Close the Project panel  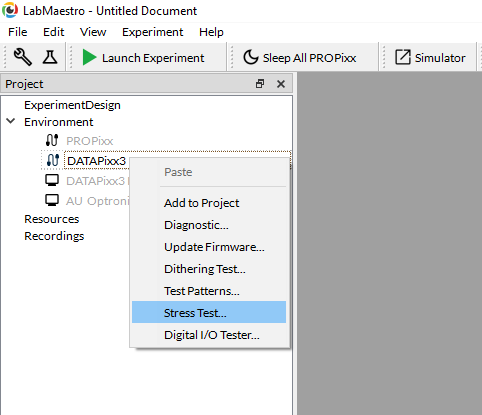tap(281, 84)
